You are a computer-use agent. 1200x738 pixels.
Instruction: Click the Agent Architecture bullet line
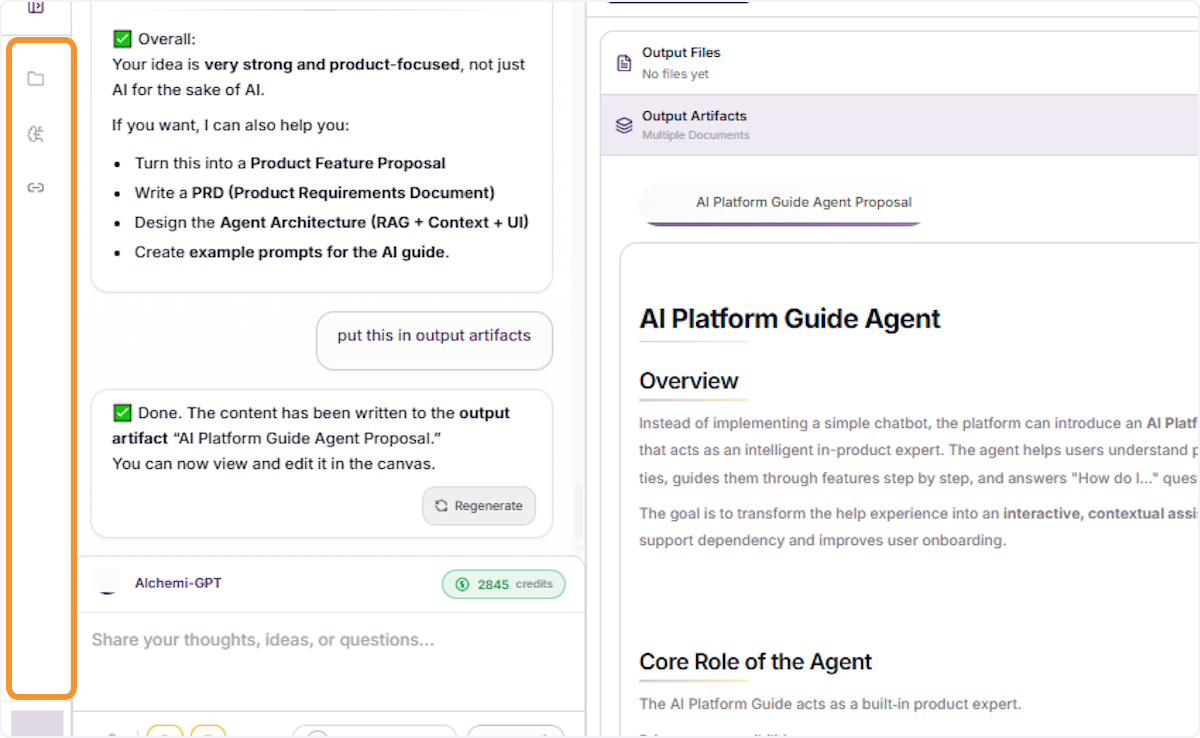[x=332, y=222]
